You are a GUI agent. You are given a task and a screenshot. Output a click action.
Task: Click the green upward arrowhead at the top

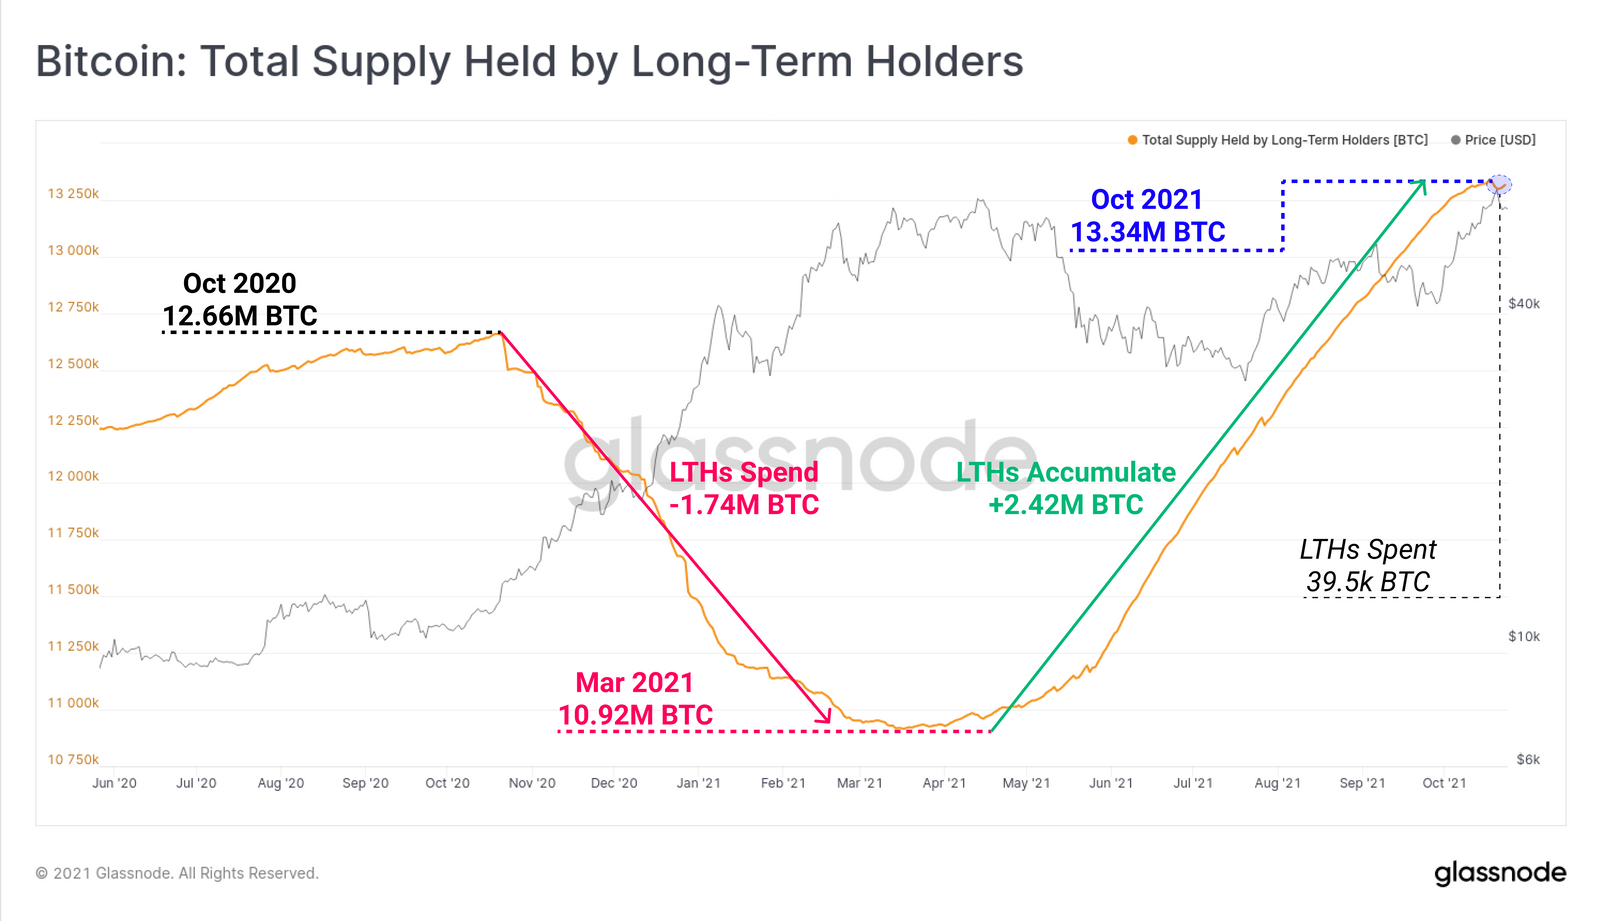point(1420,185)
